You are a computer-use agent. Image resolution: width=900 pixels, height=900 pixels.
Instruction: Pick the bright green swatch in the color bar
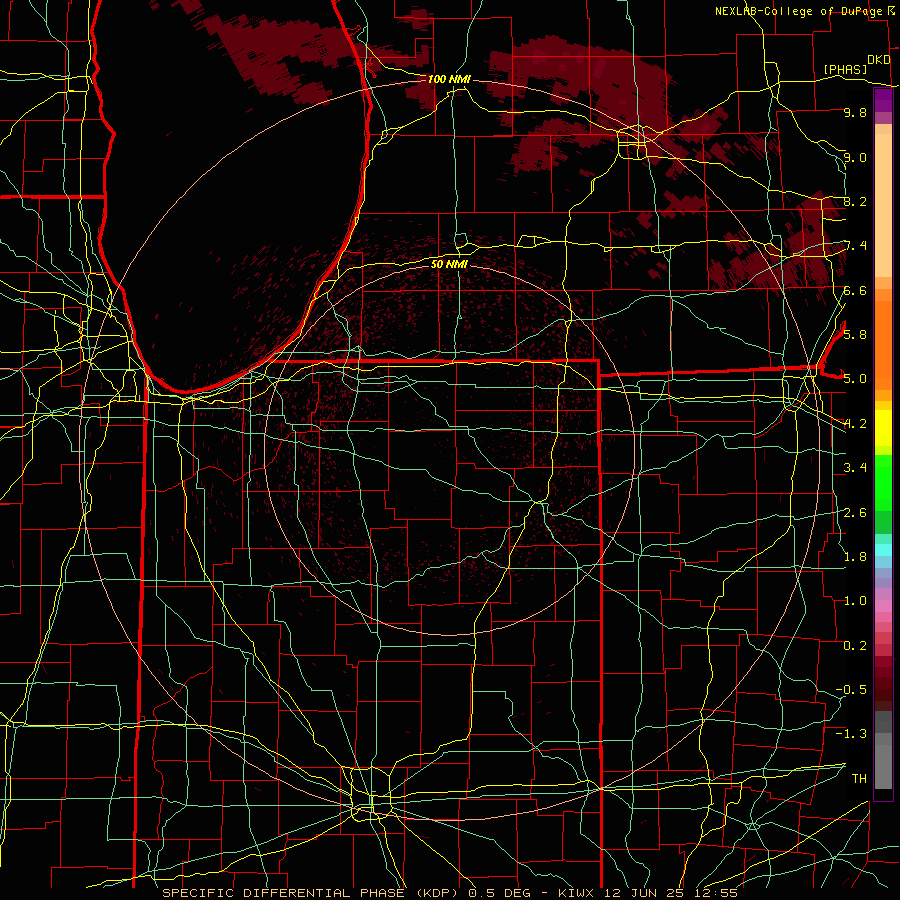click(883, 482)
